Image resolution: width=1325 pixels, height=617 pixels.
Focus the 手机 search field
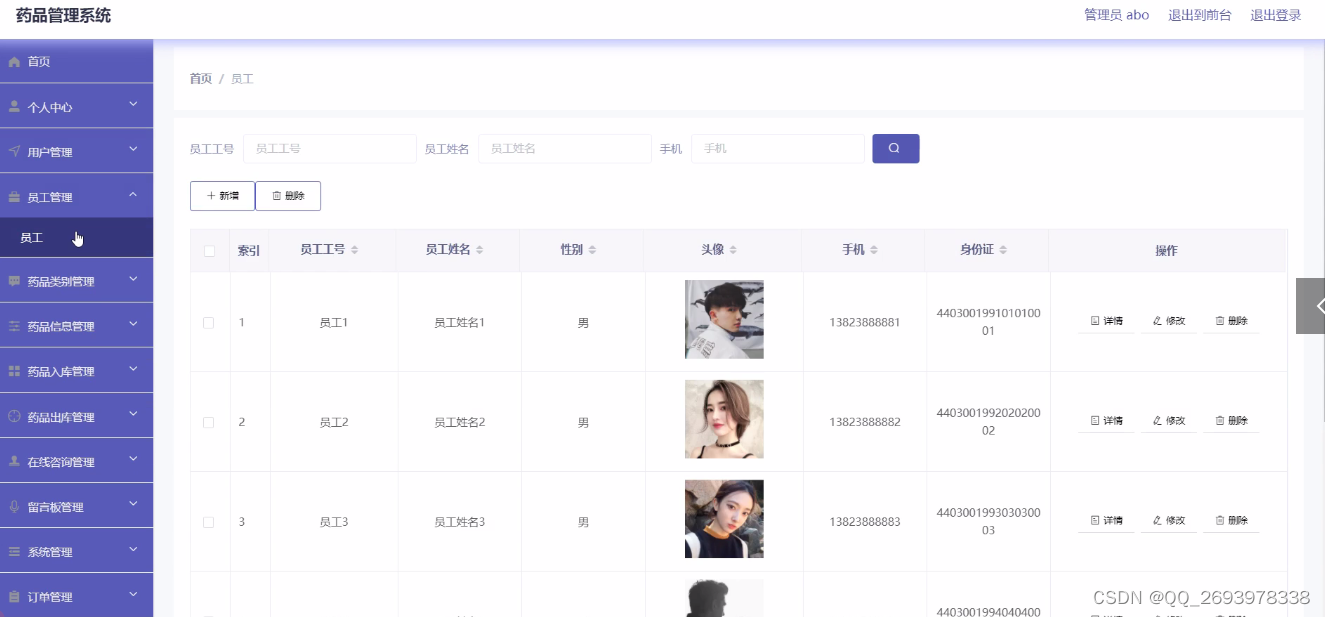[778, 148]
